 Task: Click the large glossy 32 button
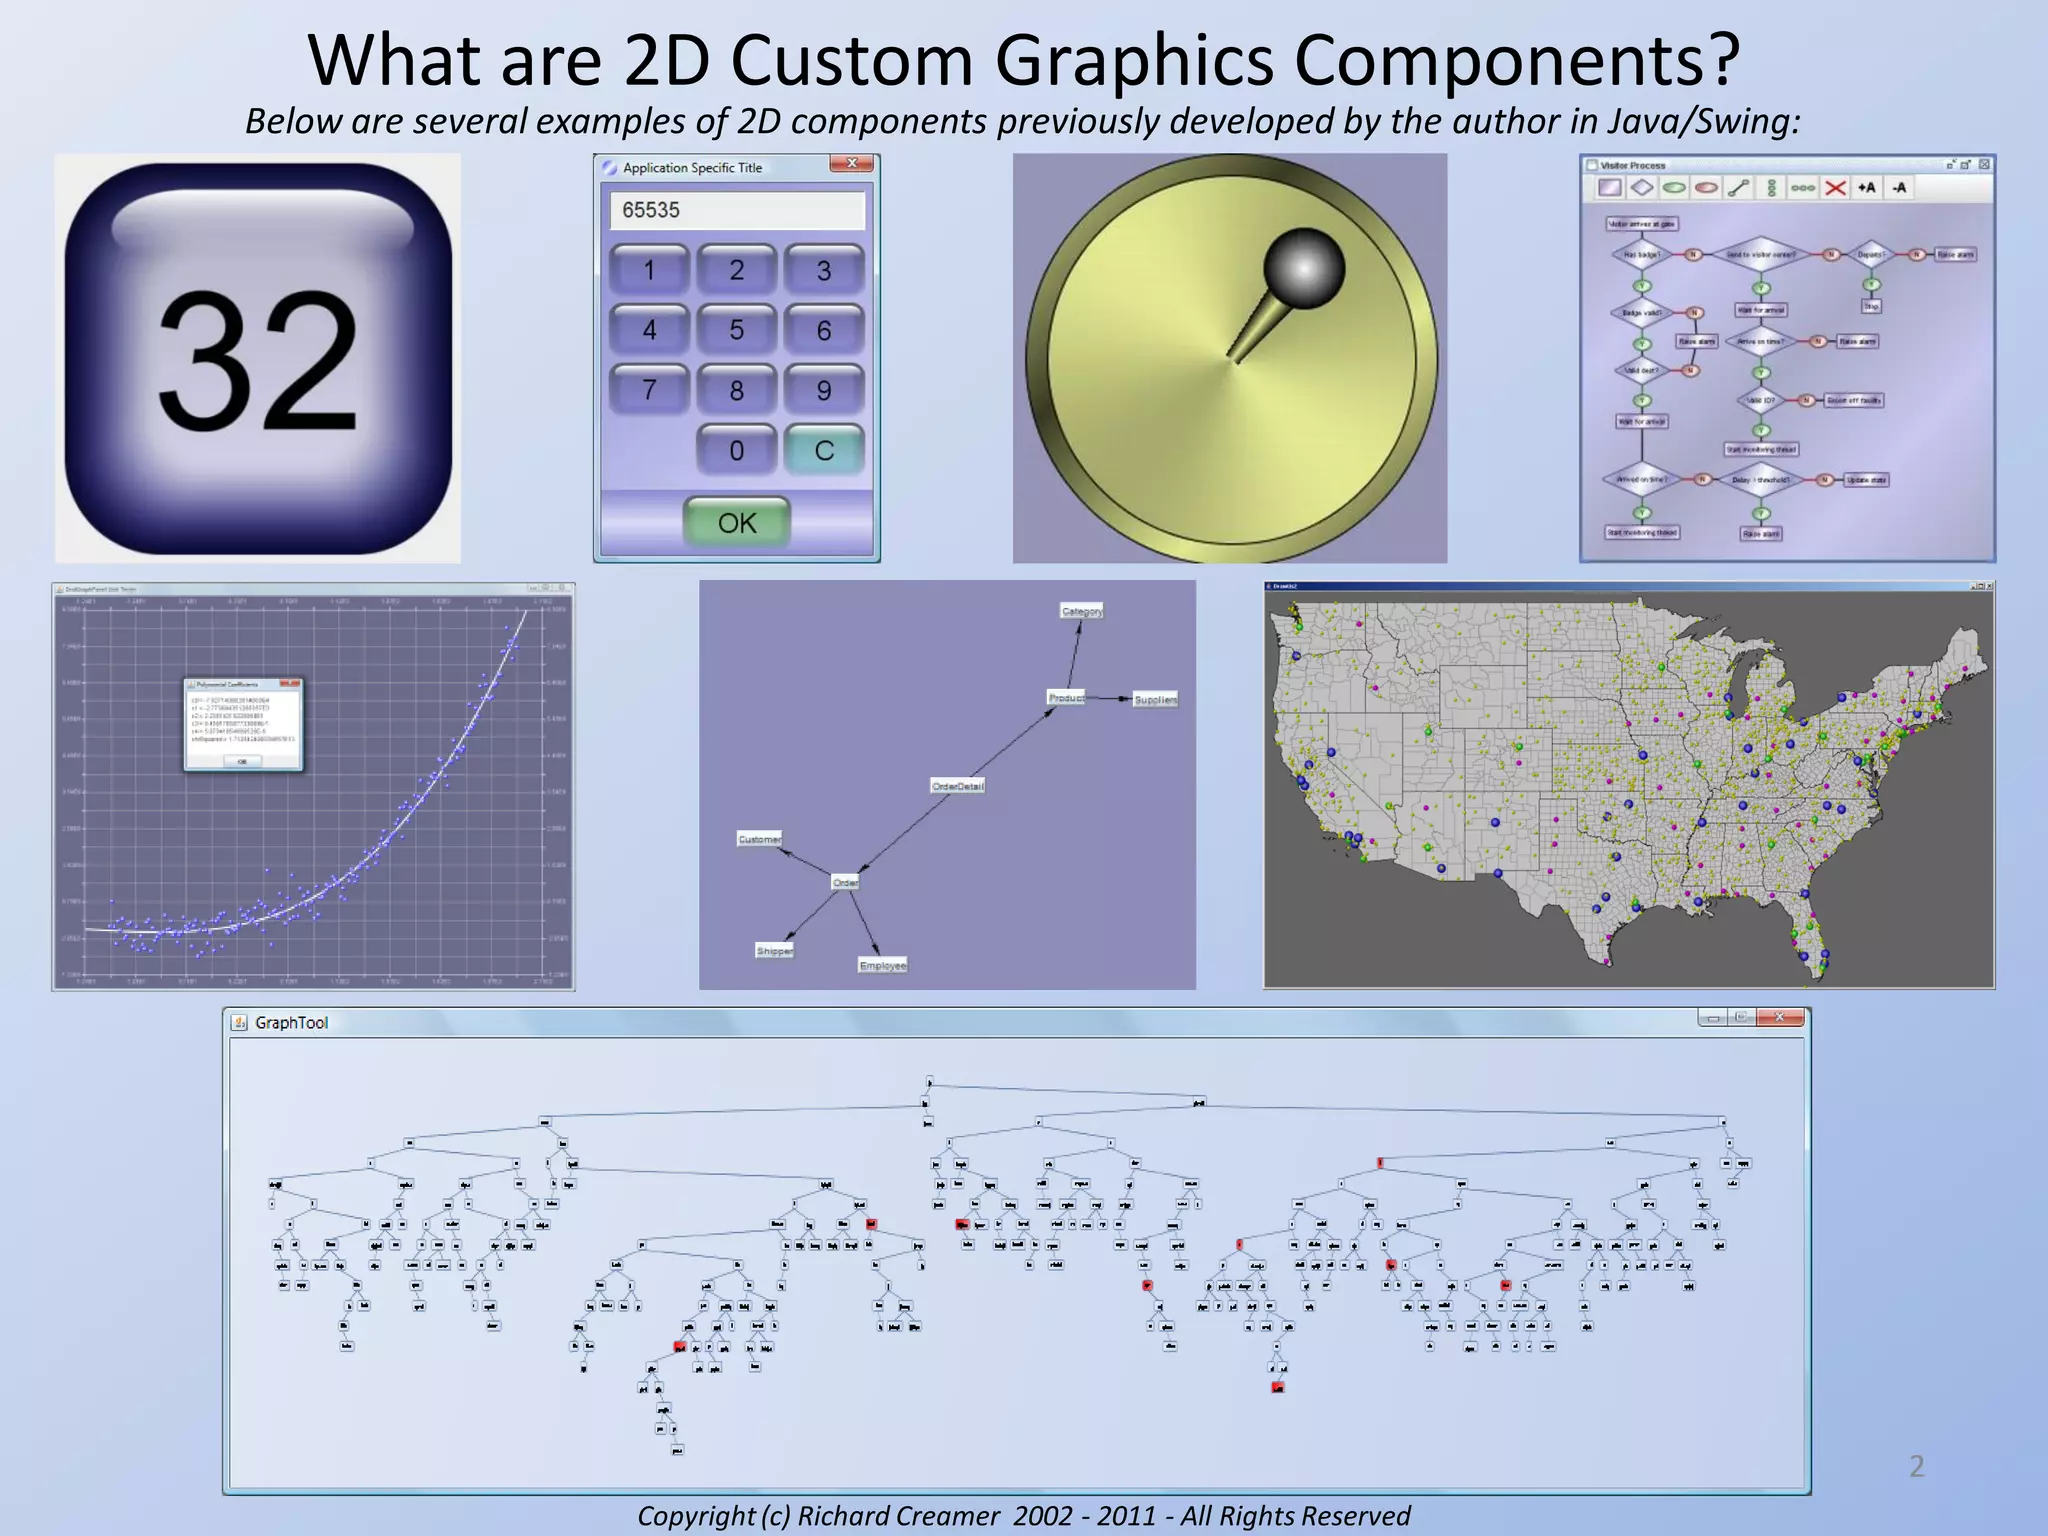(258, 358)
